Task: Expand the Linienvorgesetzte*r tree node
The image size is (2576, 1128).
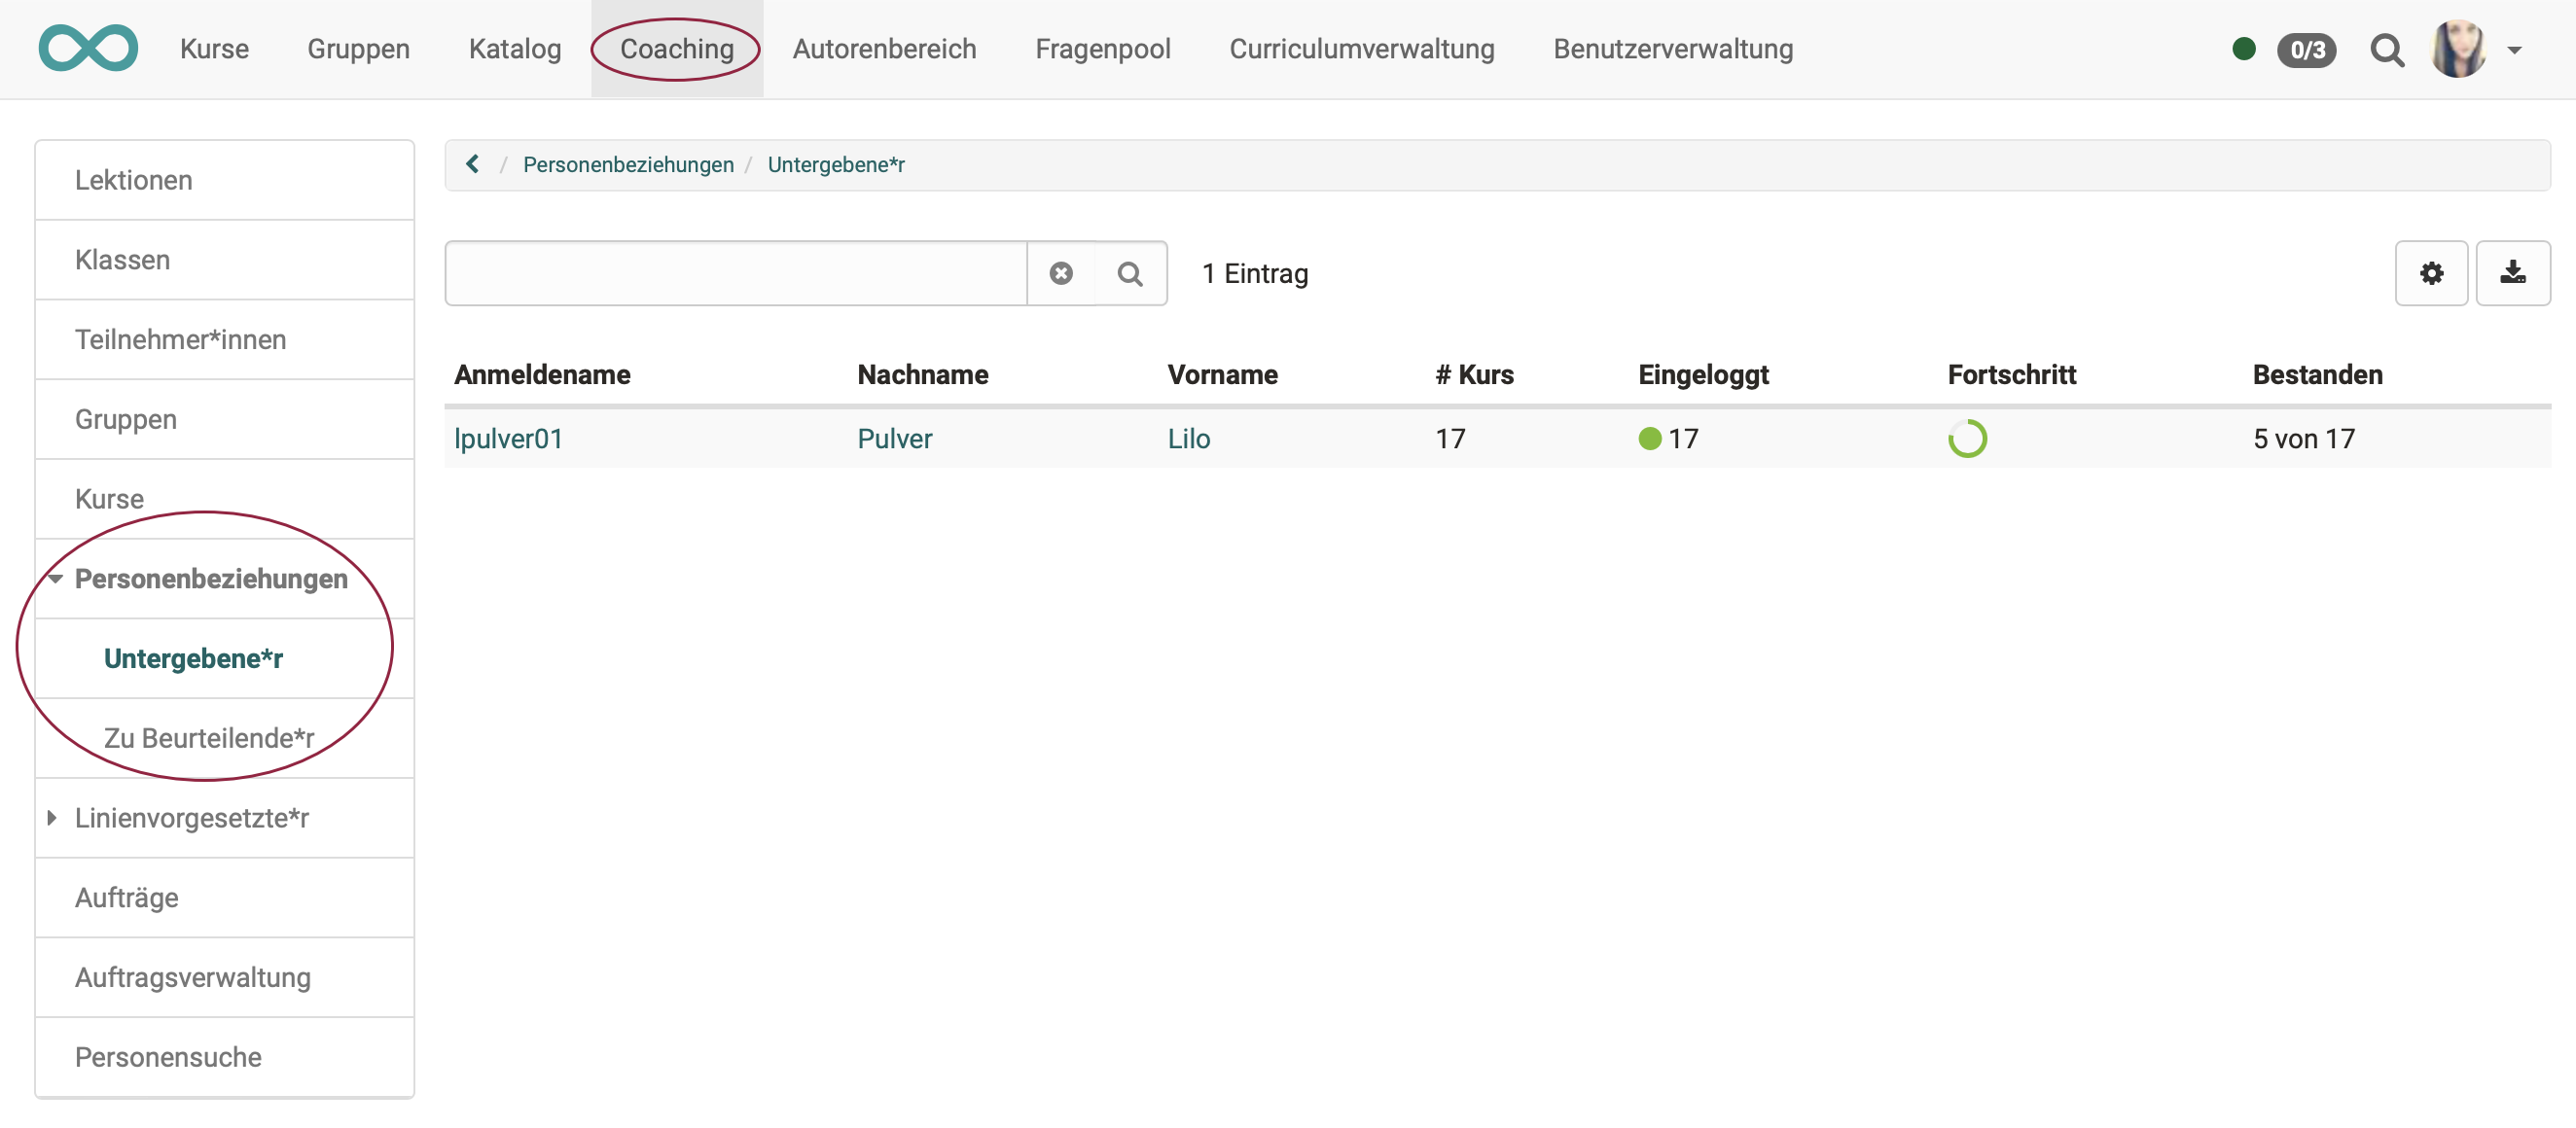Action: click(x=52, y=818)
